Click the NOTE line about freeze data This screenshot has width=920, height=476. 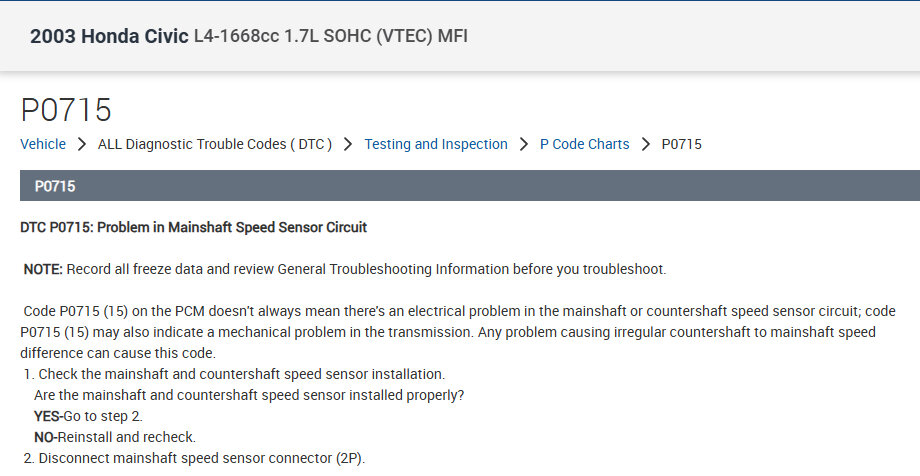click(x=344, y=269)
